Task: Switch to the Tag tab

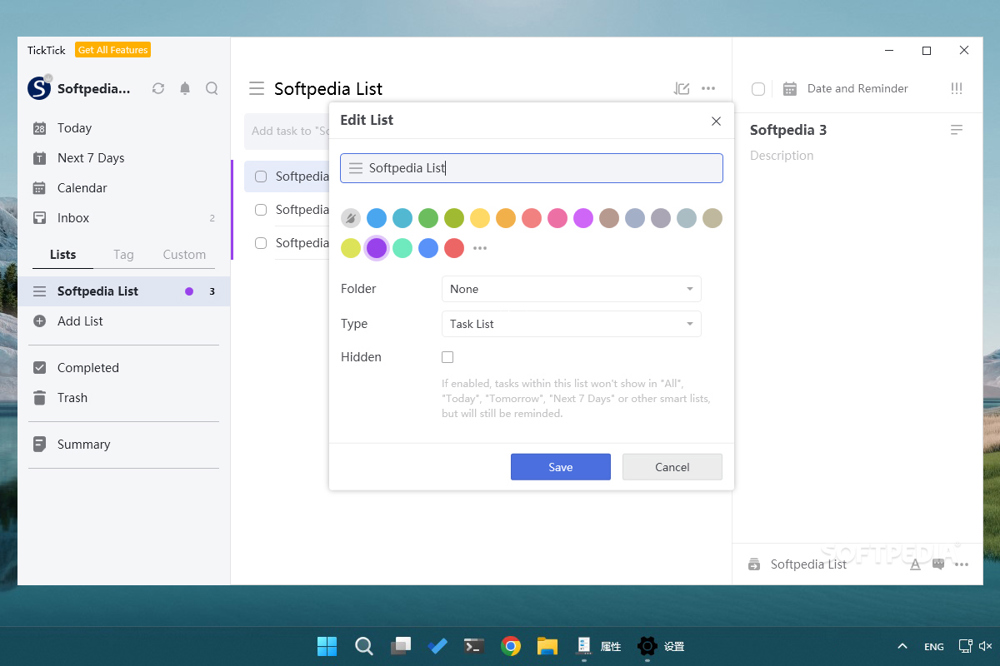Action: tap(124, 255)
